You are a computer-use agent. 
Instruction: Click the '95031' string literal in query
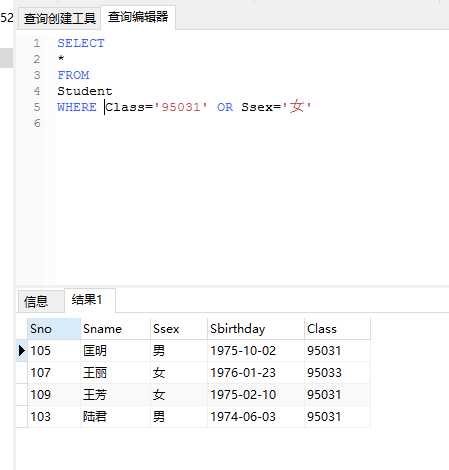click(x=180, y=107)
